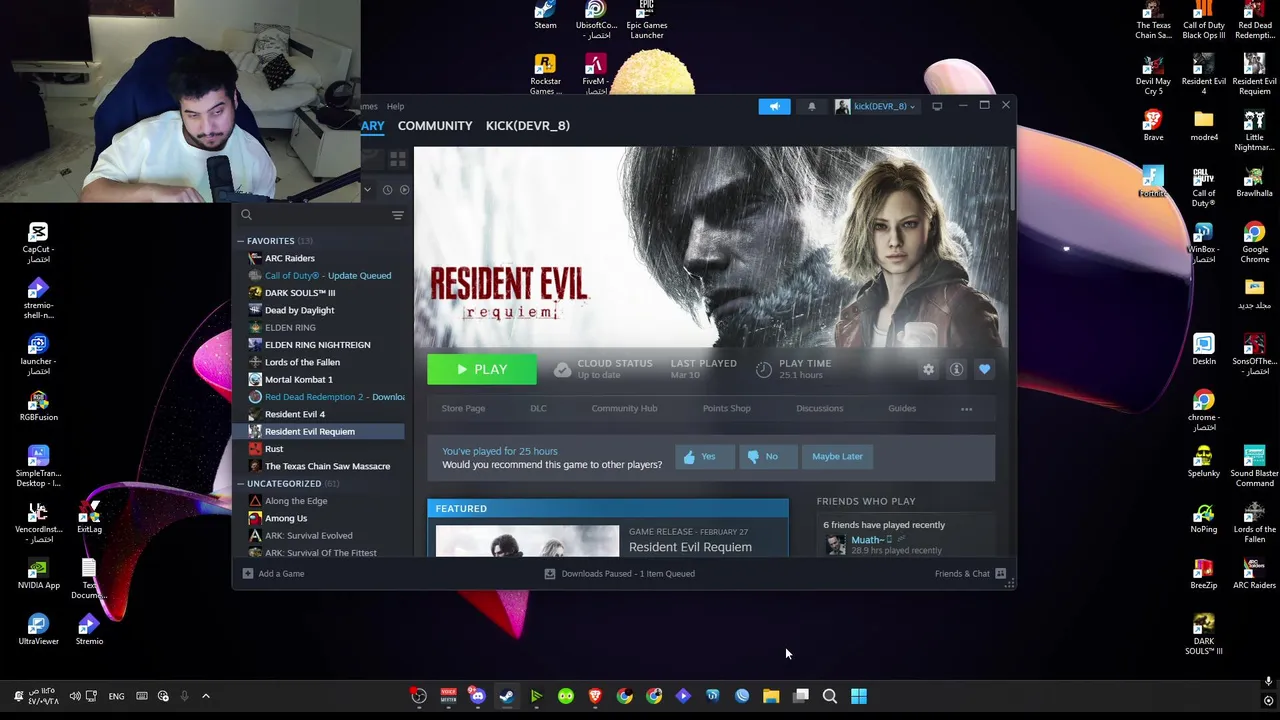Open more game links ellipsis

click(x=966, y=409)
